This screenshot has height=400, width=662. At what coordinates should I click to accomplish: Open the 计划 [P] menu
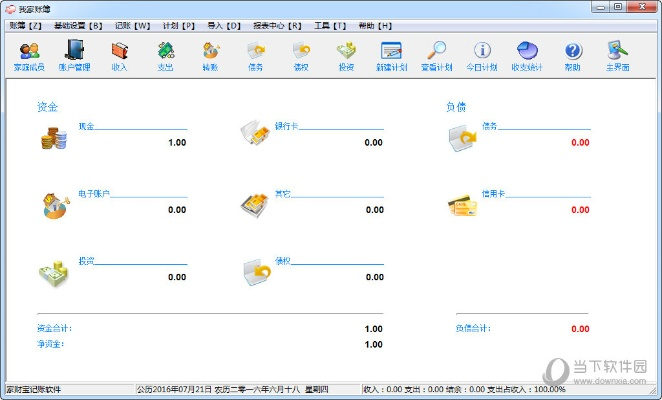(179, 26)
